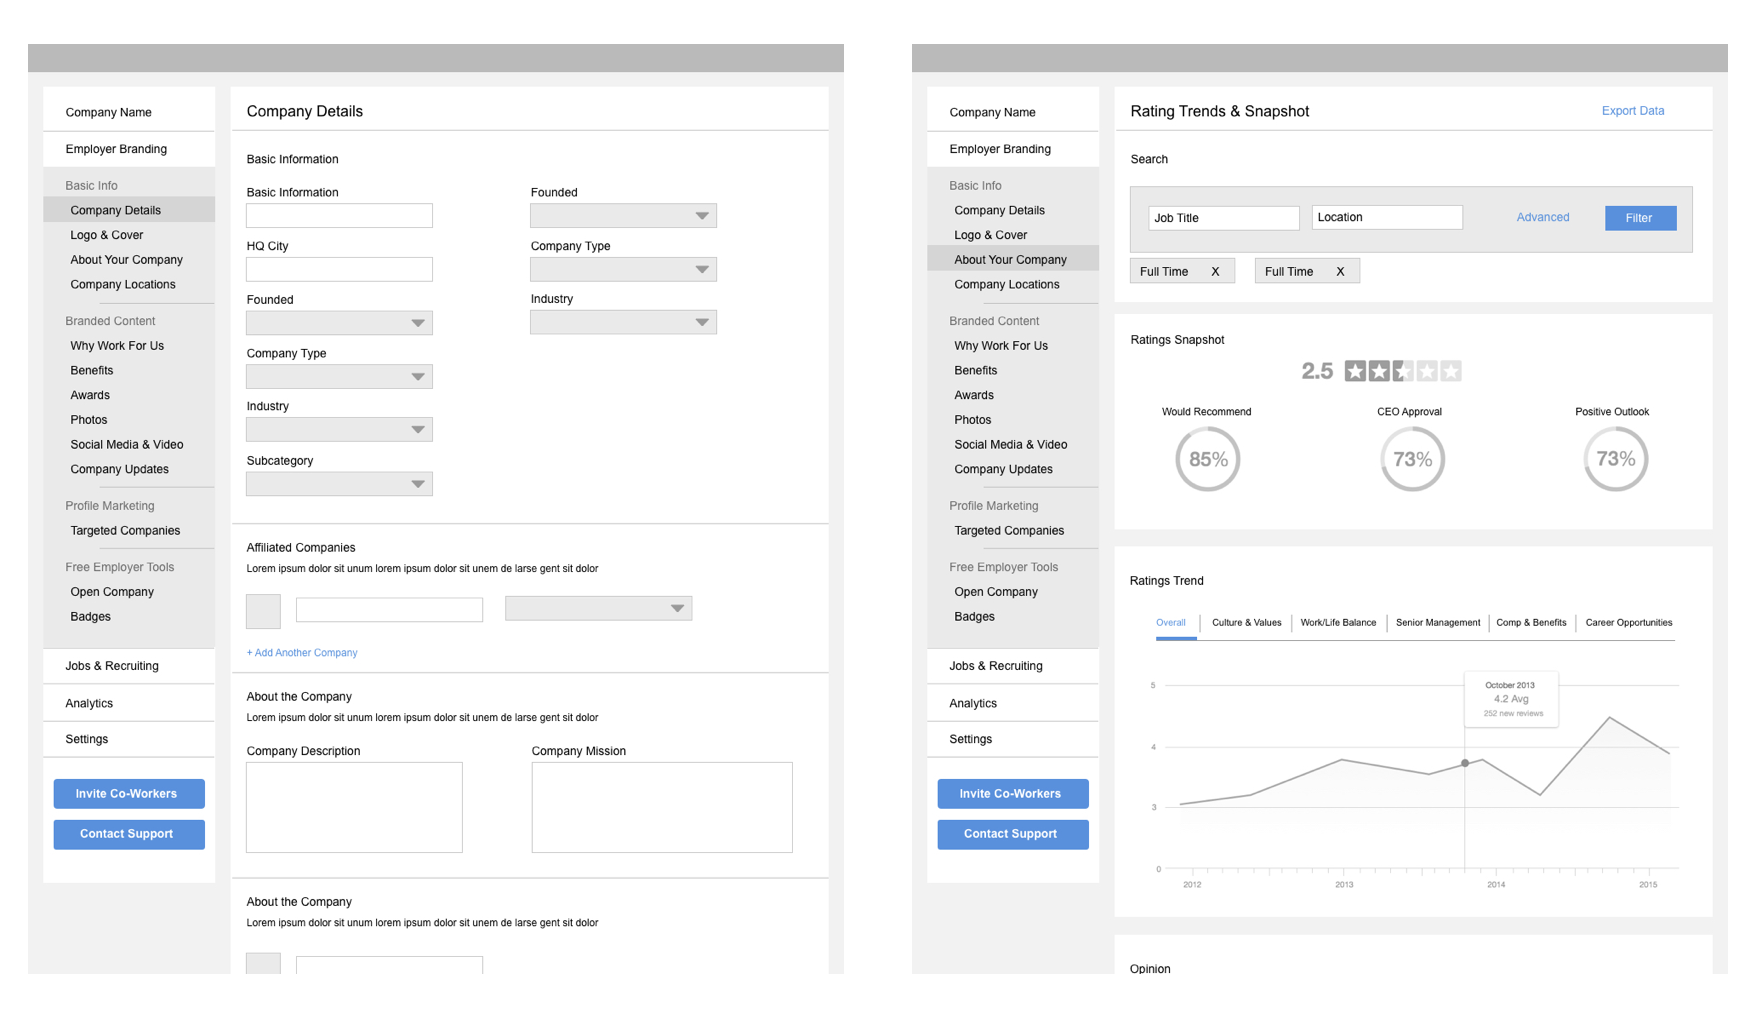This screenshot has width=1756, height=1024.
Task: Click the Add Another Company link
Action: [x=302, y=653]
